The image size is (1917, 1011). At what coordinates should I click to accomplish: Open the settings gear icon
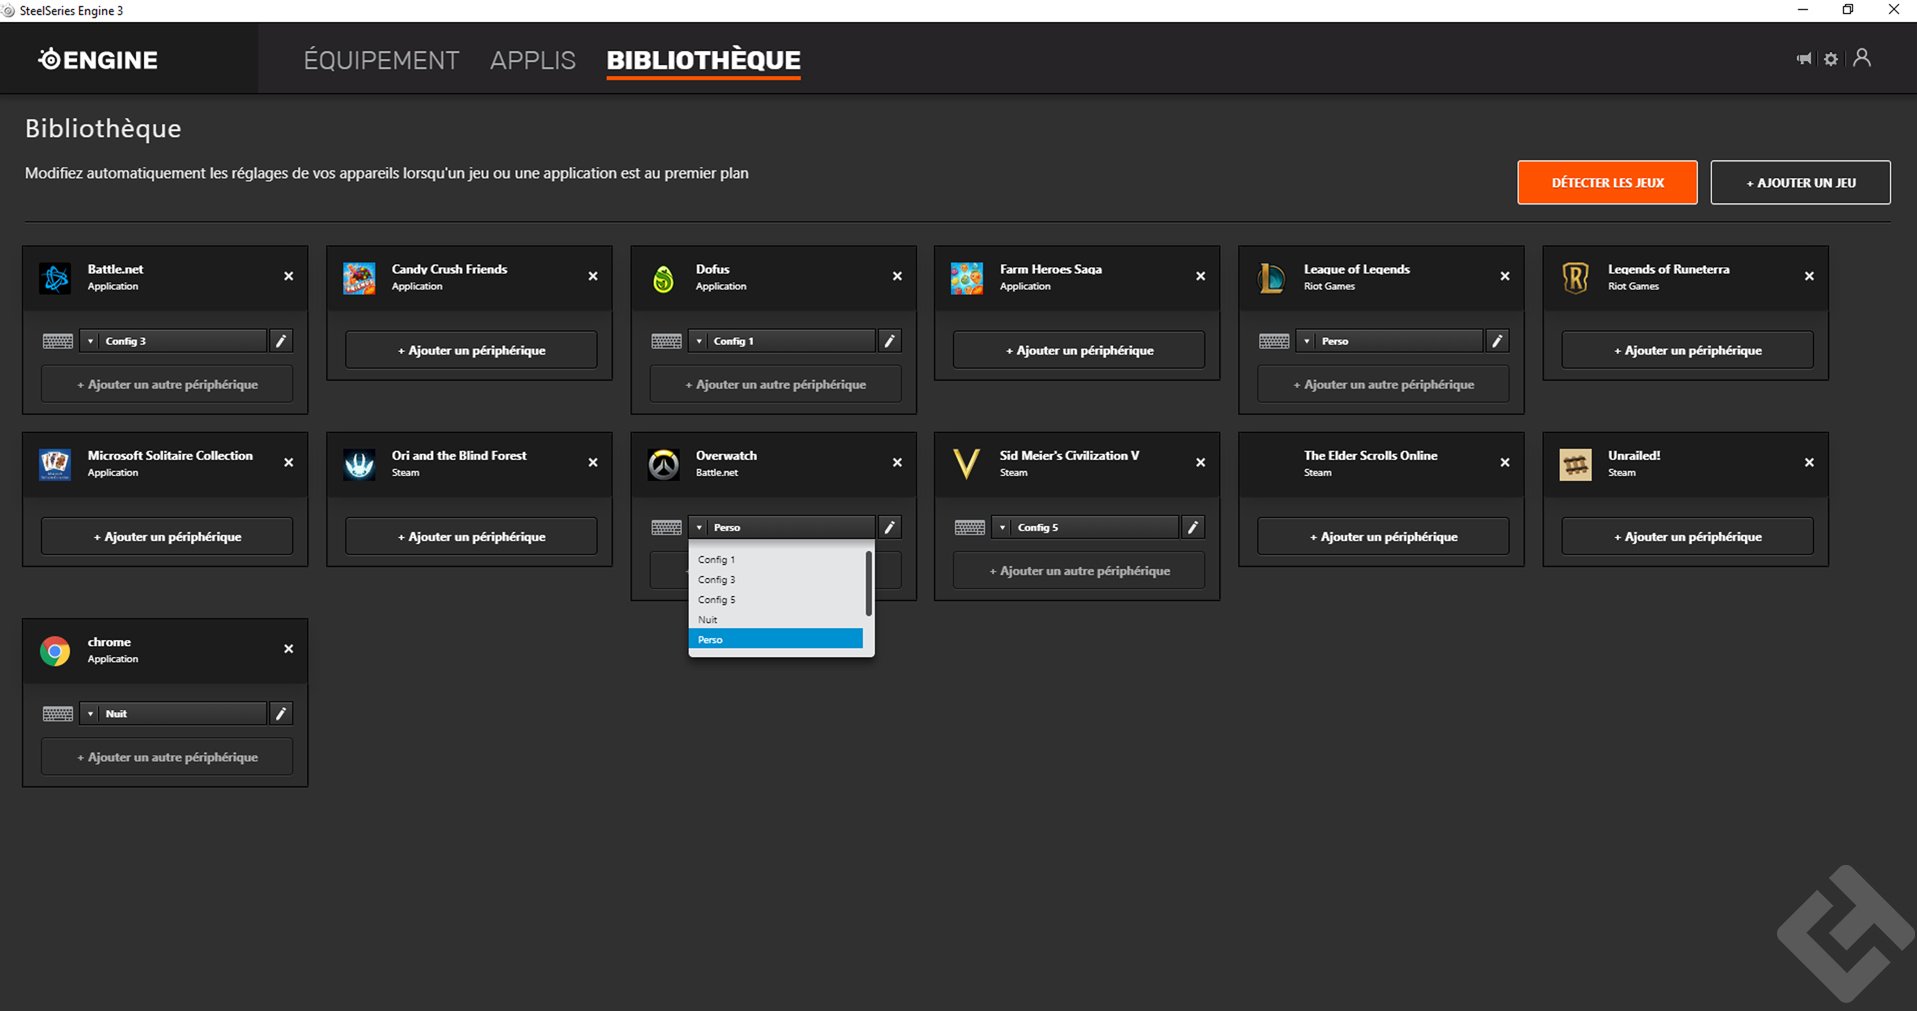click(1831, 59)
